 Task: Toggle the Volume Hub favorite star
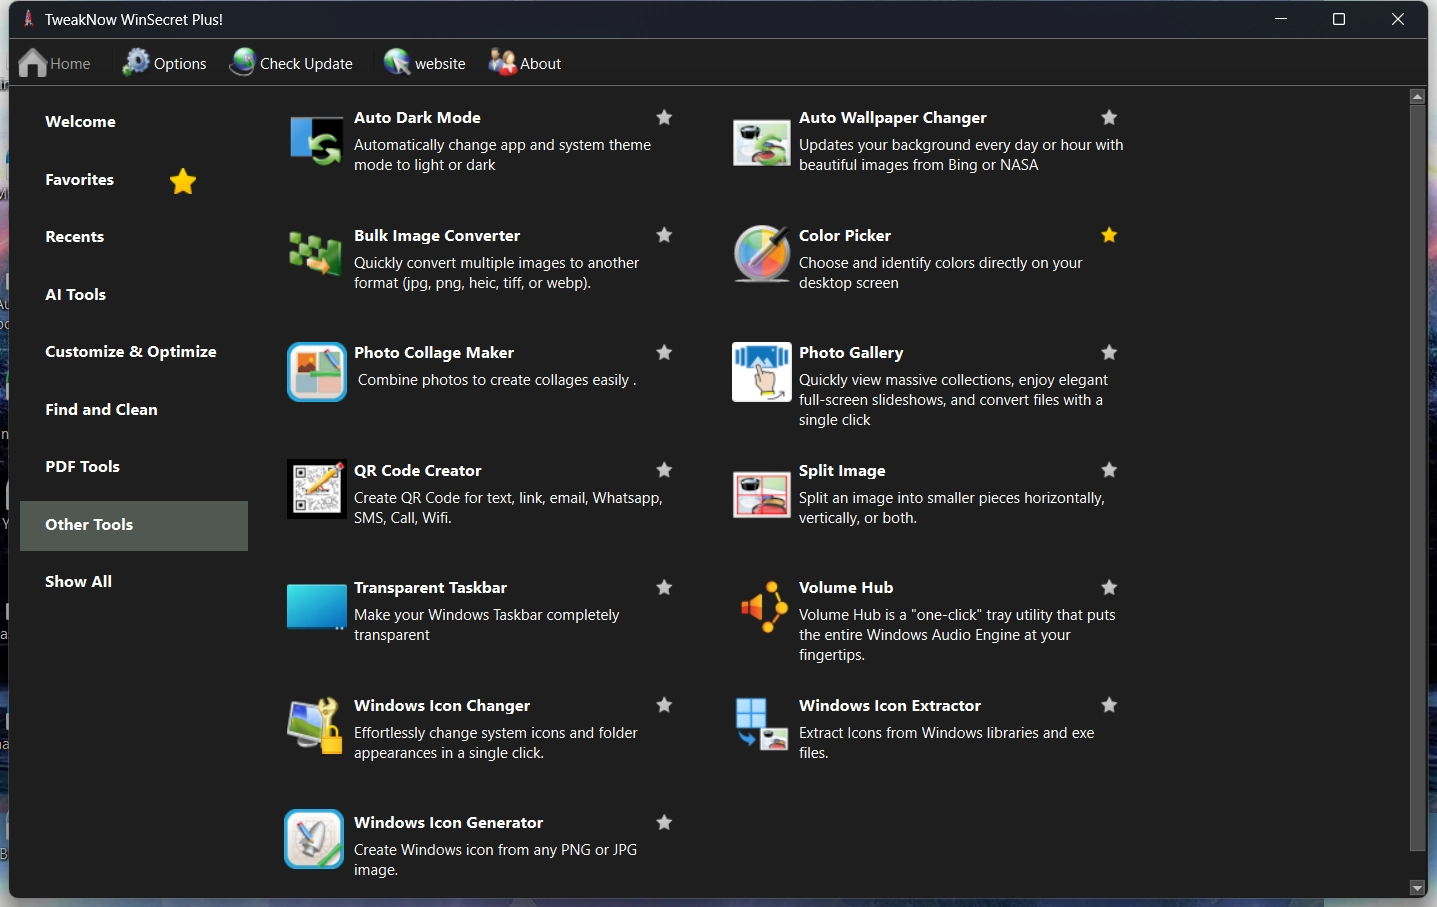pos(1109,587)
